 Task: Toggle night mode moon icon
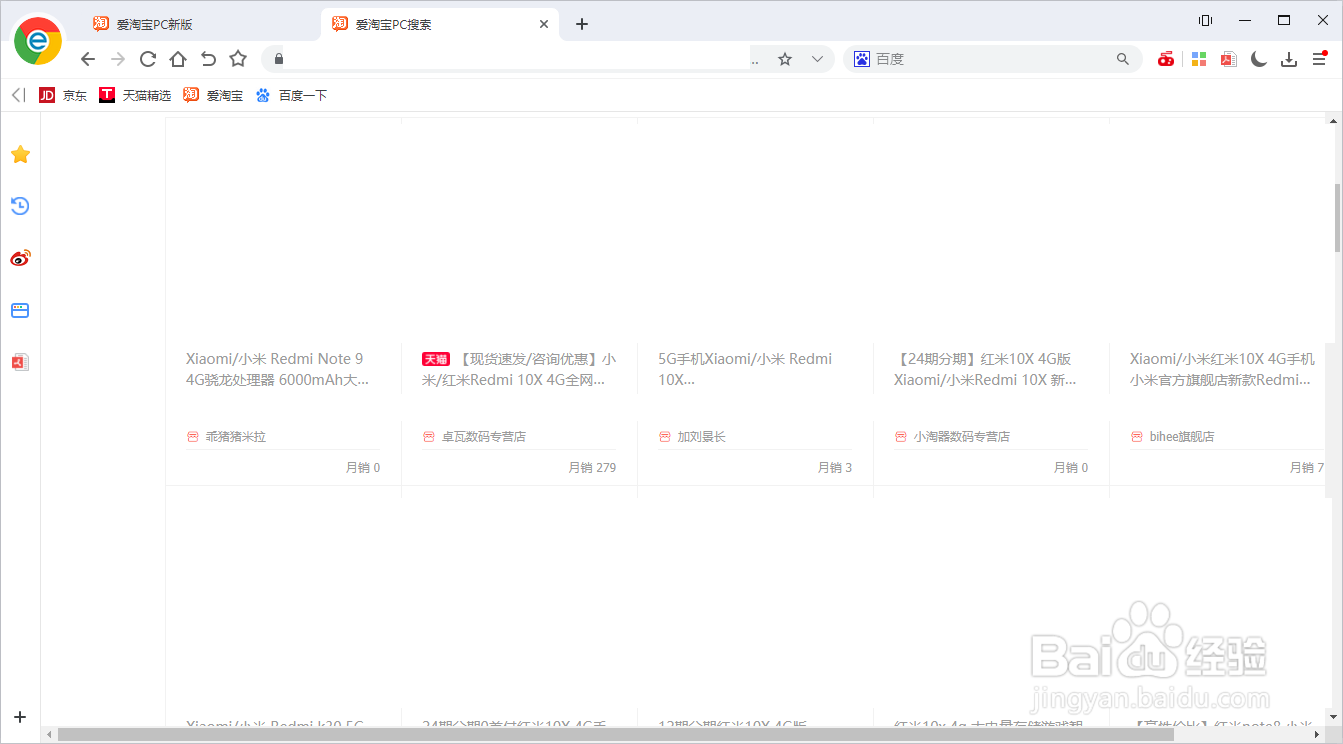[1259, 59]
